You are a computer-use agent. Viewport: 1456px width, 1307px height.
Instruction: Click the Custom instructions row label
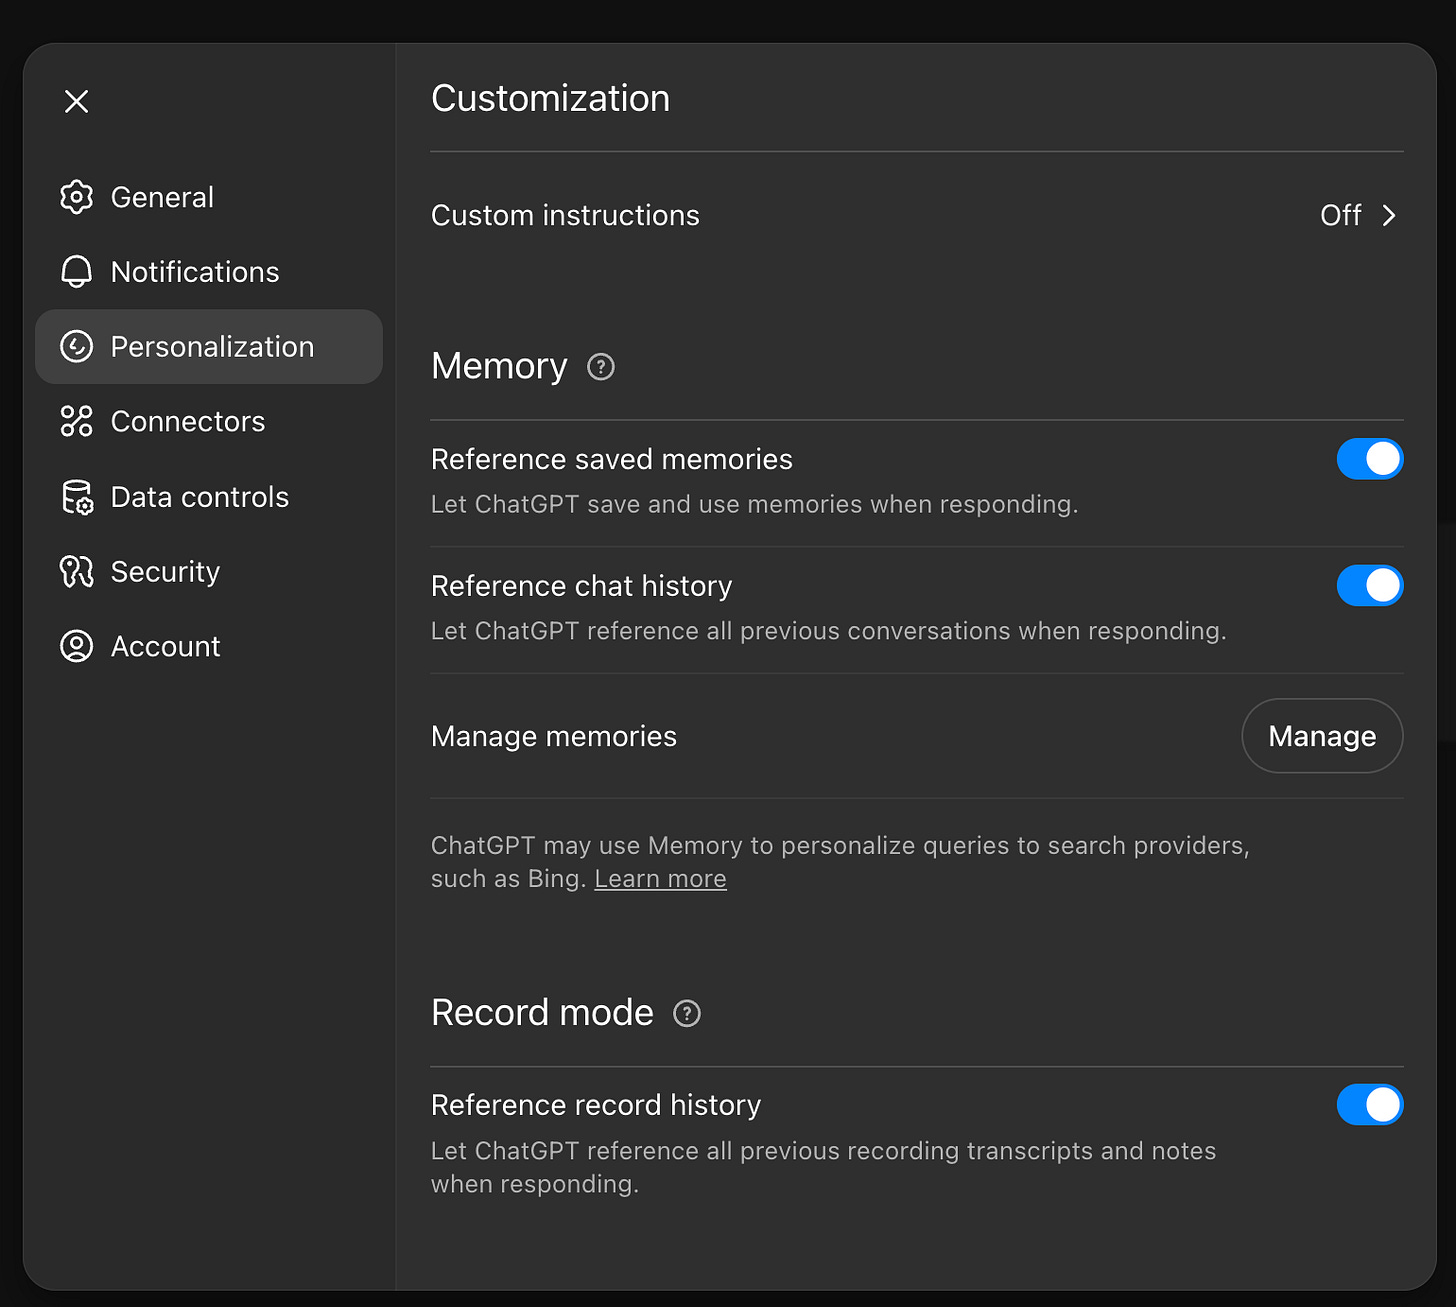click(565, 216)
